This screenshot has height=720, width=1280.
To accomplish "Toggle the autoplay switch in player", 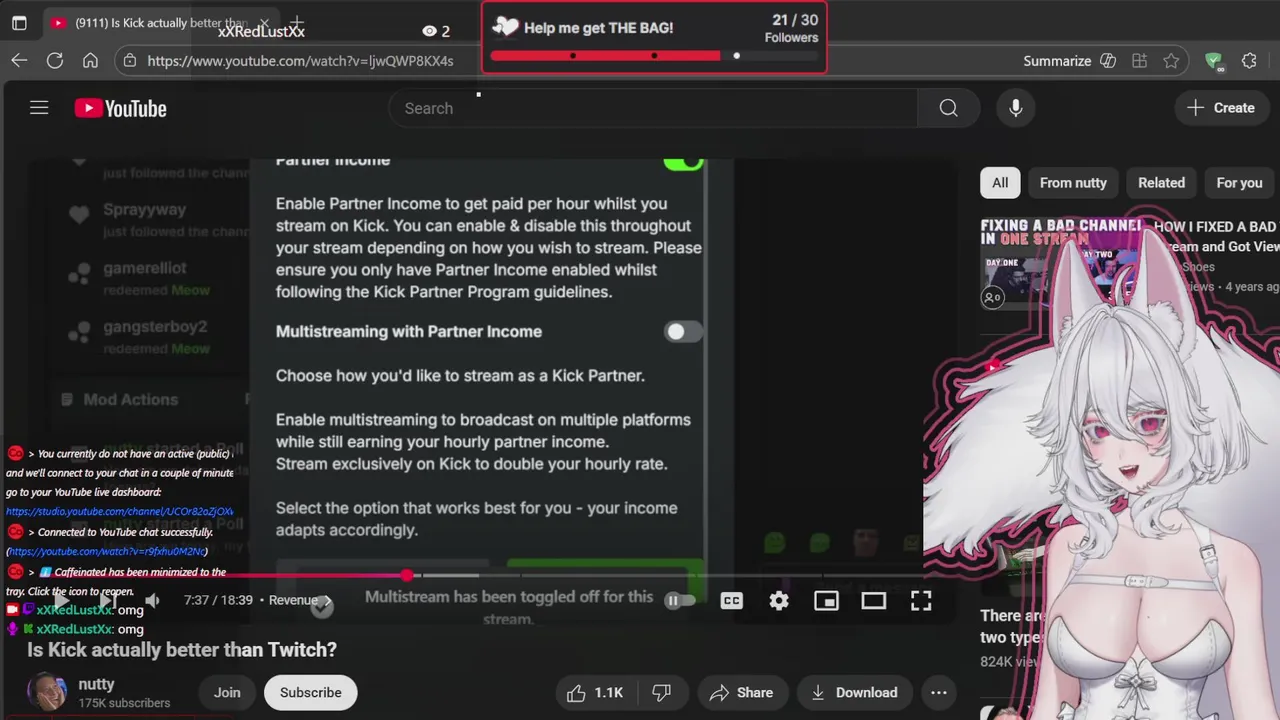I will (679, 600).
